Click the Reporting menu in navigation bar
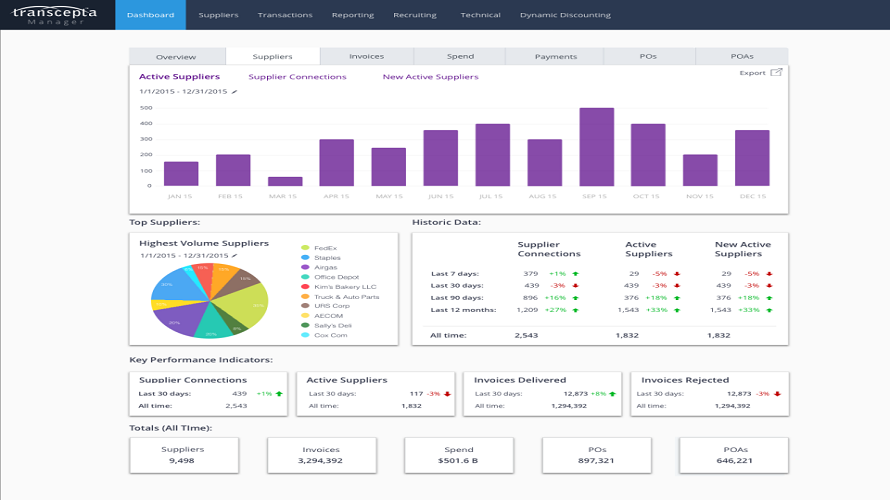Screen dimensions: 890x500 point(353,15)
